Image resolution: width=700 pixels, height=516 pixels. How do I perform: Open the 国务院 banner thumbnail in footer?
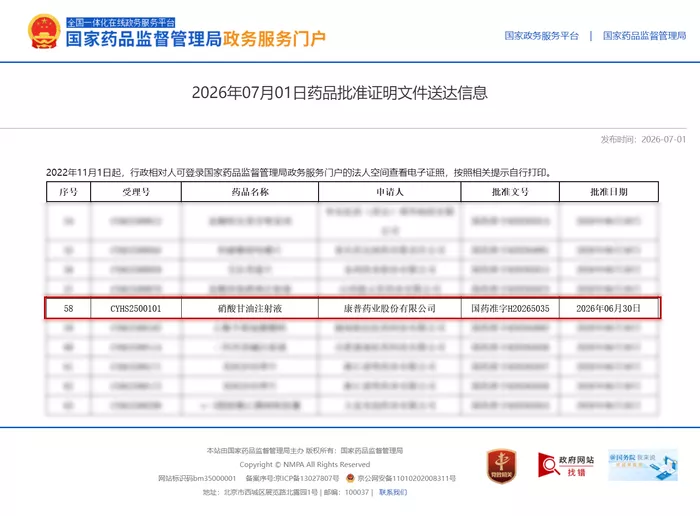tap(643, 465)
